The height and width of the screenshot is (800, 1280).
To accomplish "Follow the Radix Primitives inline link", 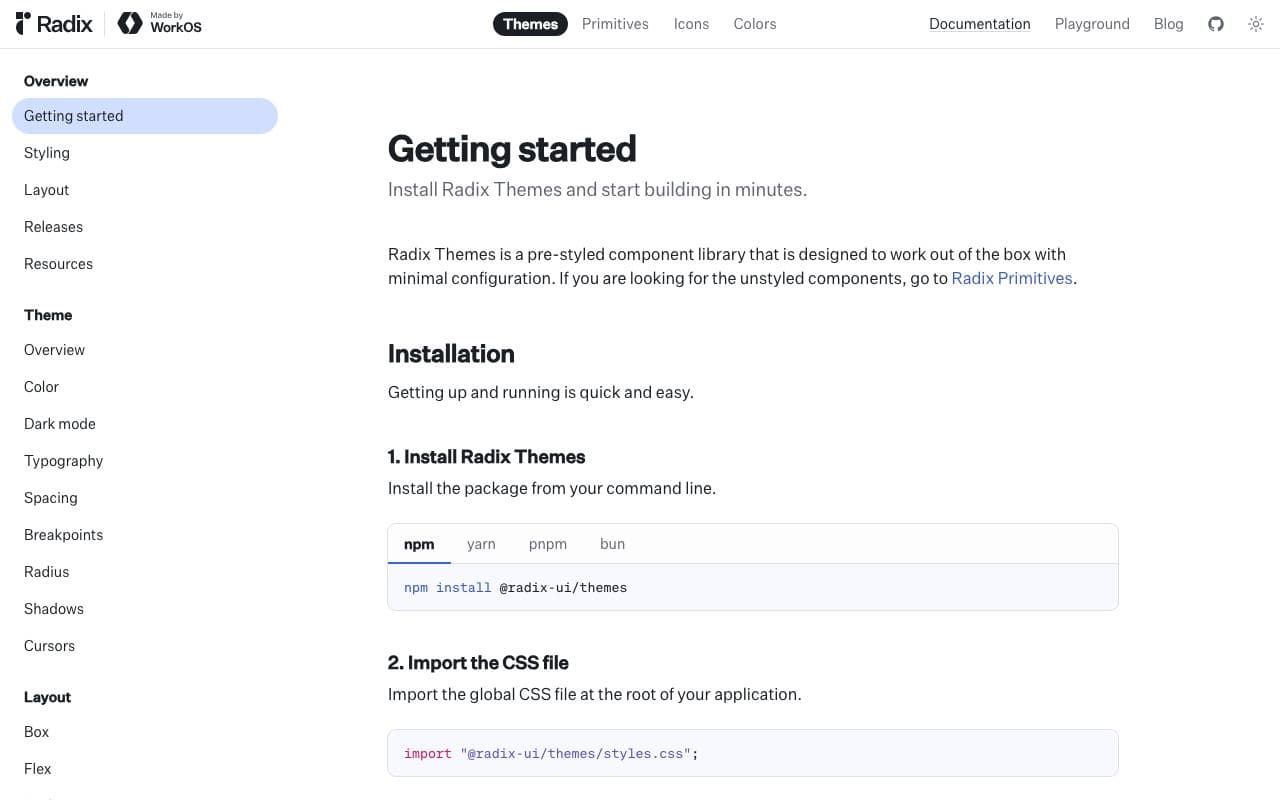I will tap(1012, 278).
